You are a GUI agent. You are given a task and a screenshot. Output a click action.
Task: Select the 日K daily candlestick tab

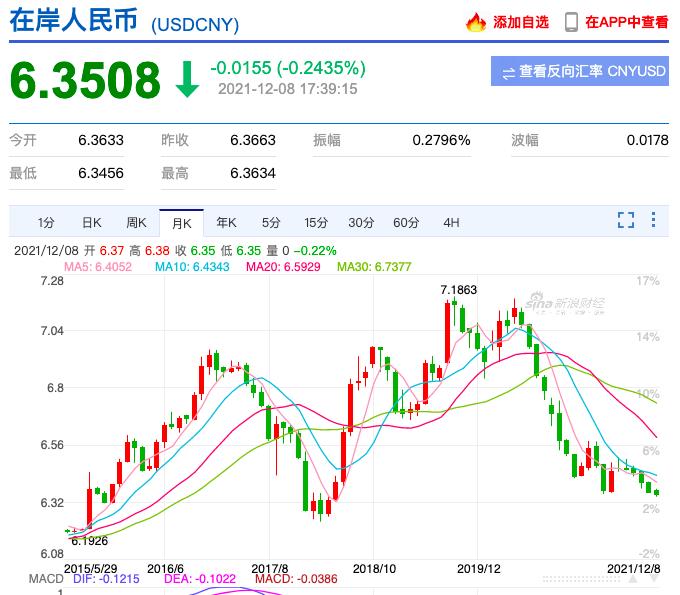91,222
